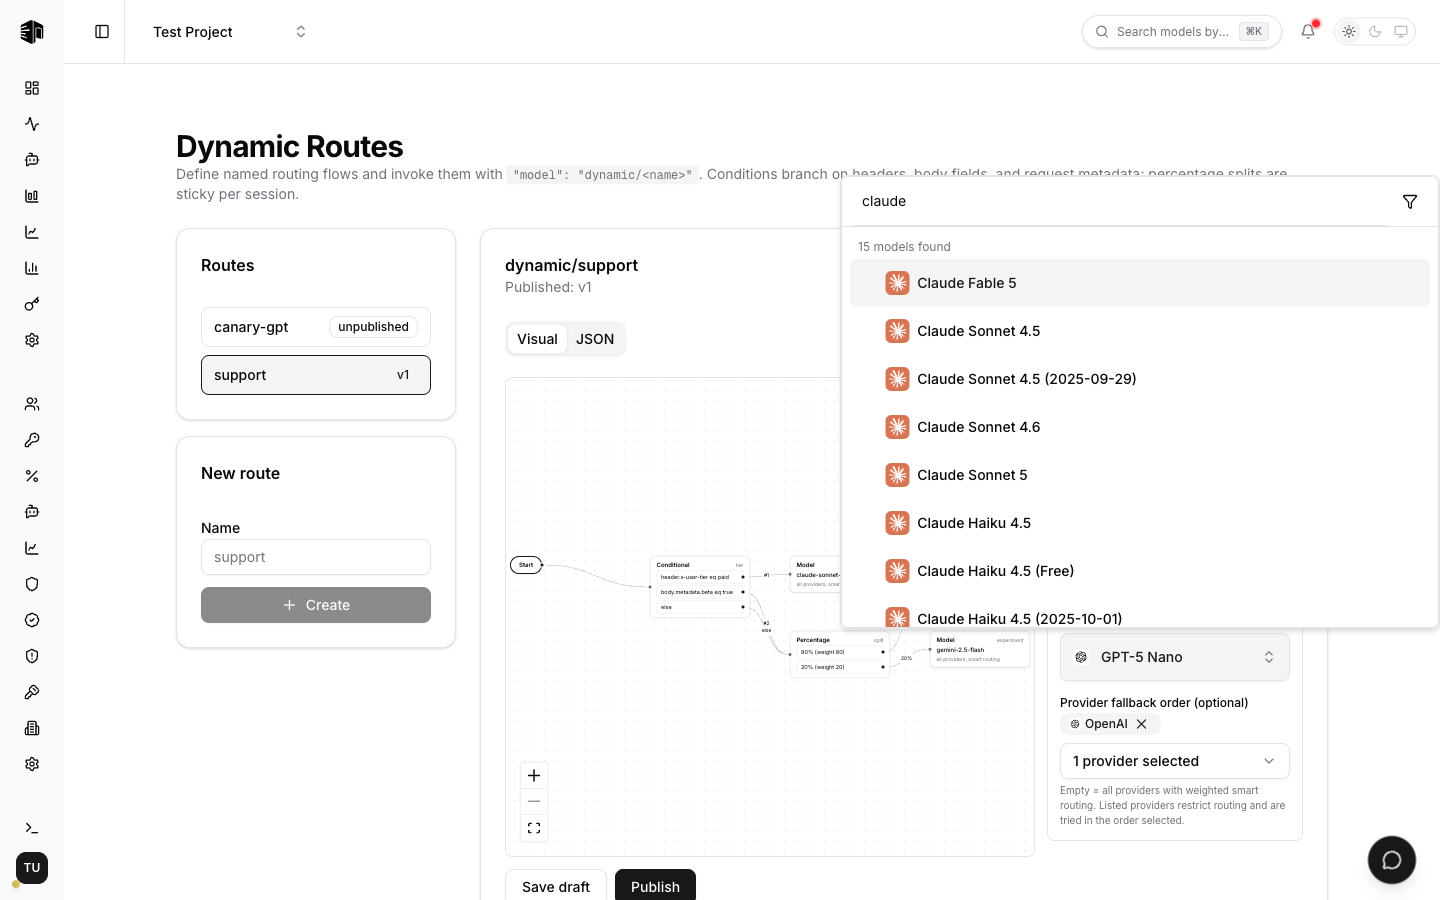Open the percent icon in sidebar
Screen dimensions: 1440x900
click(x=32, y=476)
